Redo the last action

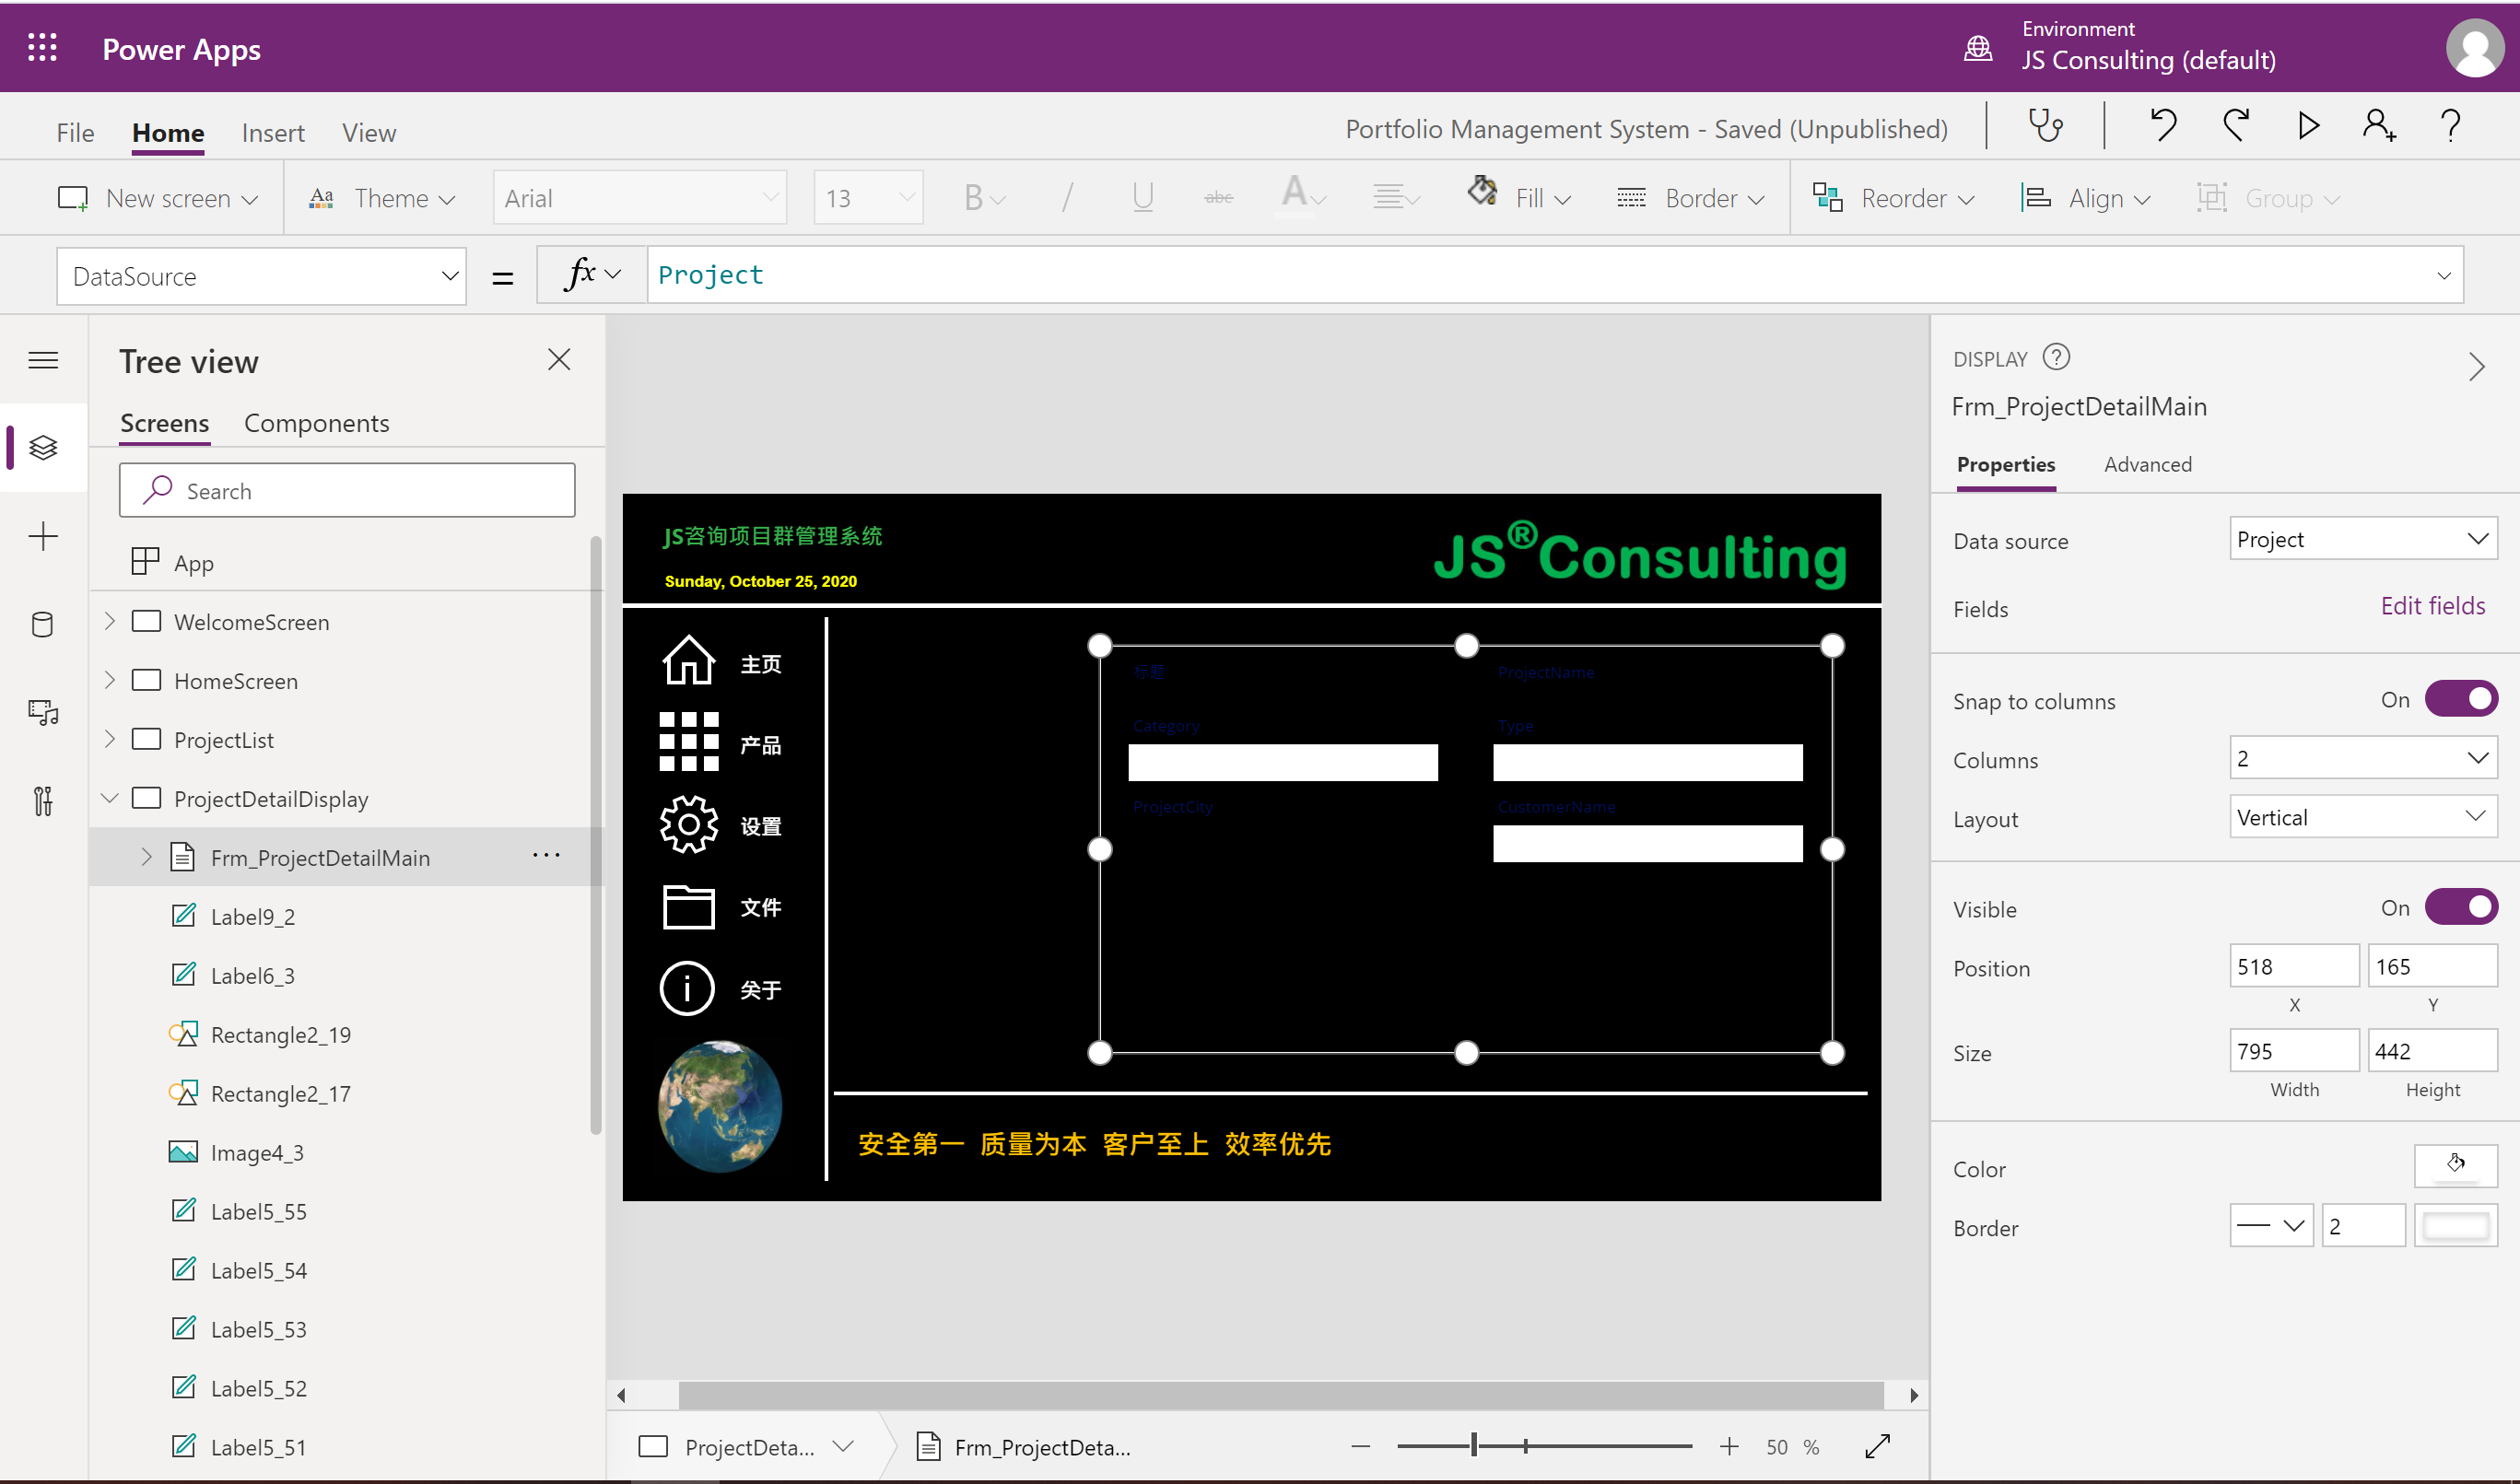(2236, 125)
